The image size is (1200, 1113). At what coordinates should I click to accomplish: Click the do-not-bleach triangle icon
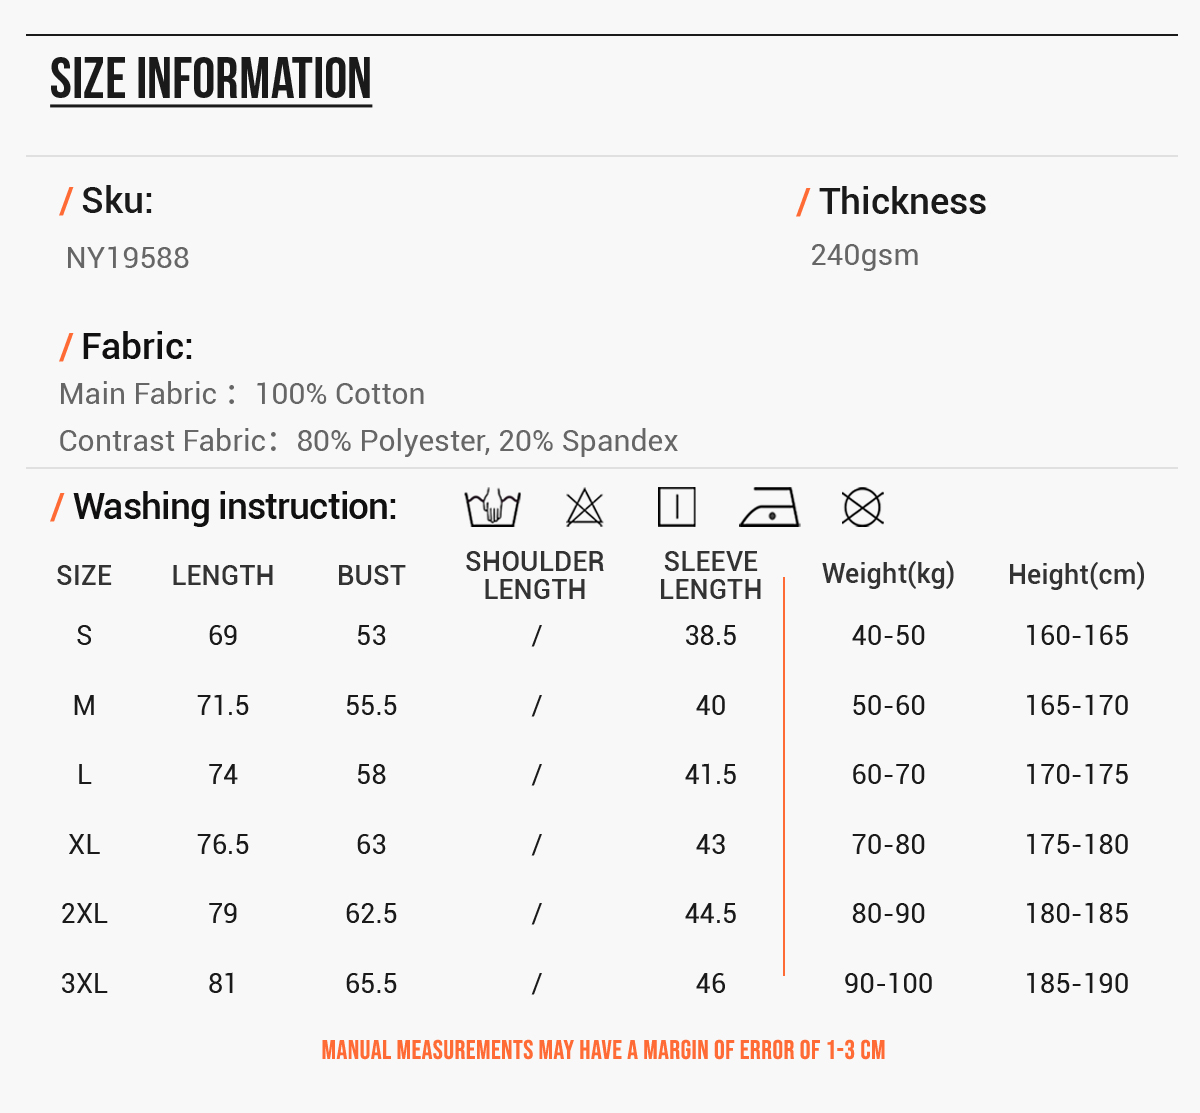585,507
